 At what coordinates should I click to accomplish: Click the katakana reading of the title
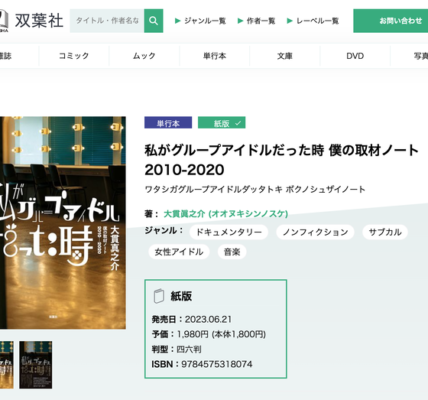click(255, 189)
